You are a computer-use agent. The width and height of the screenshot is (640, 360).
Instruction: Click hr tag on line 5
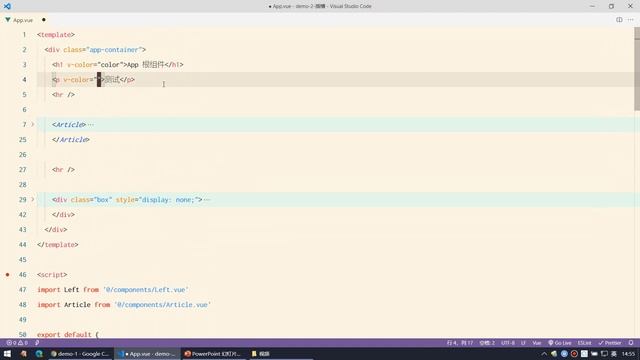[63, 95]
